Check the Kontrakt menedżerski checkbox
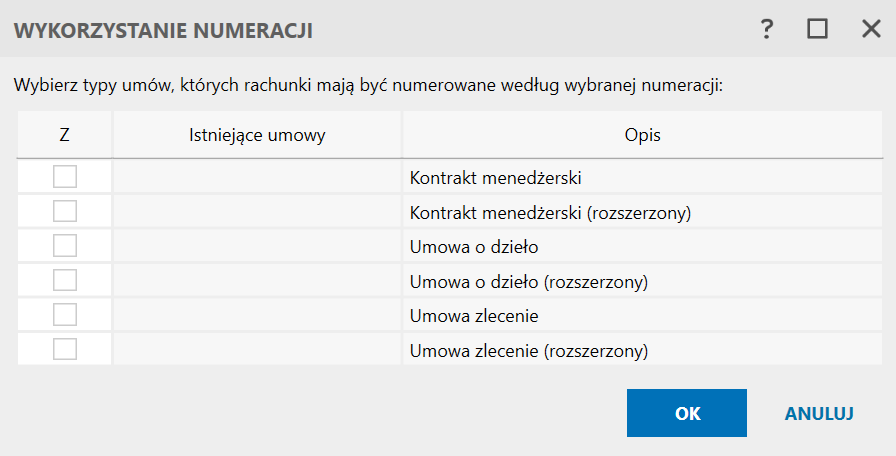This screenshot has height=456, width=896. click(65, 177)
